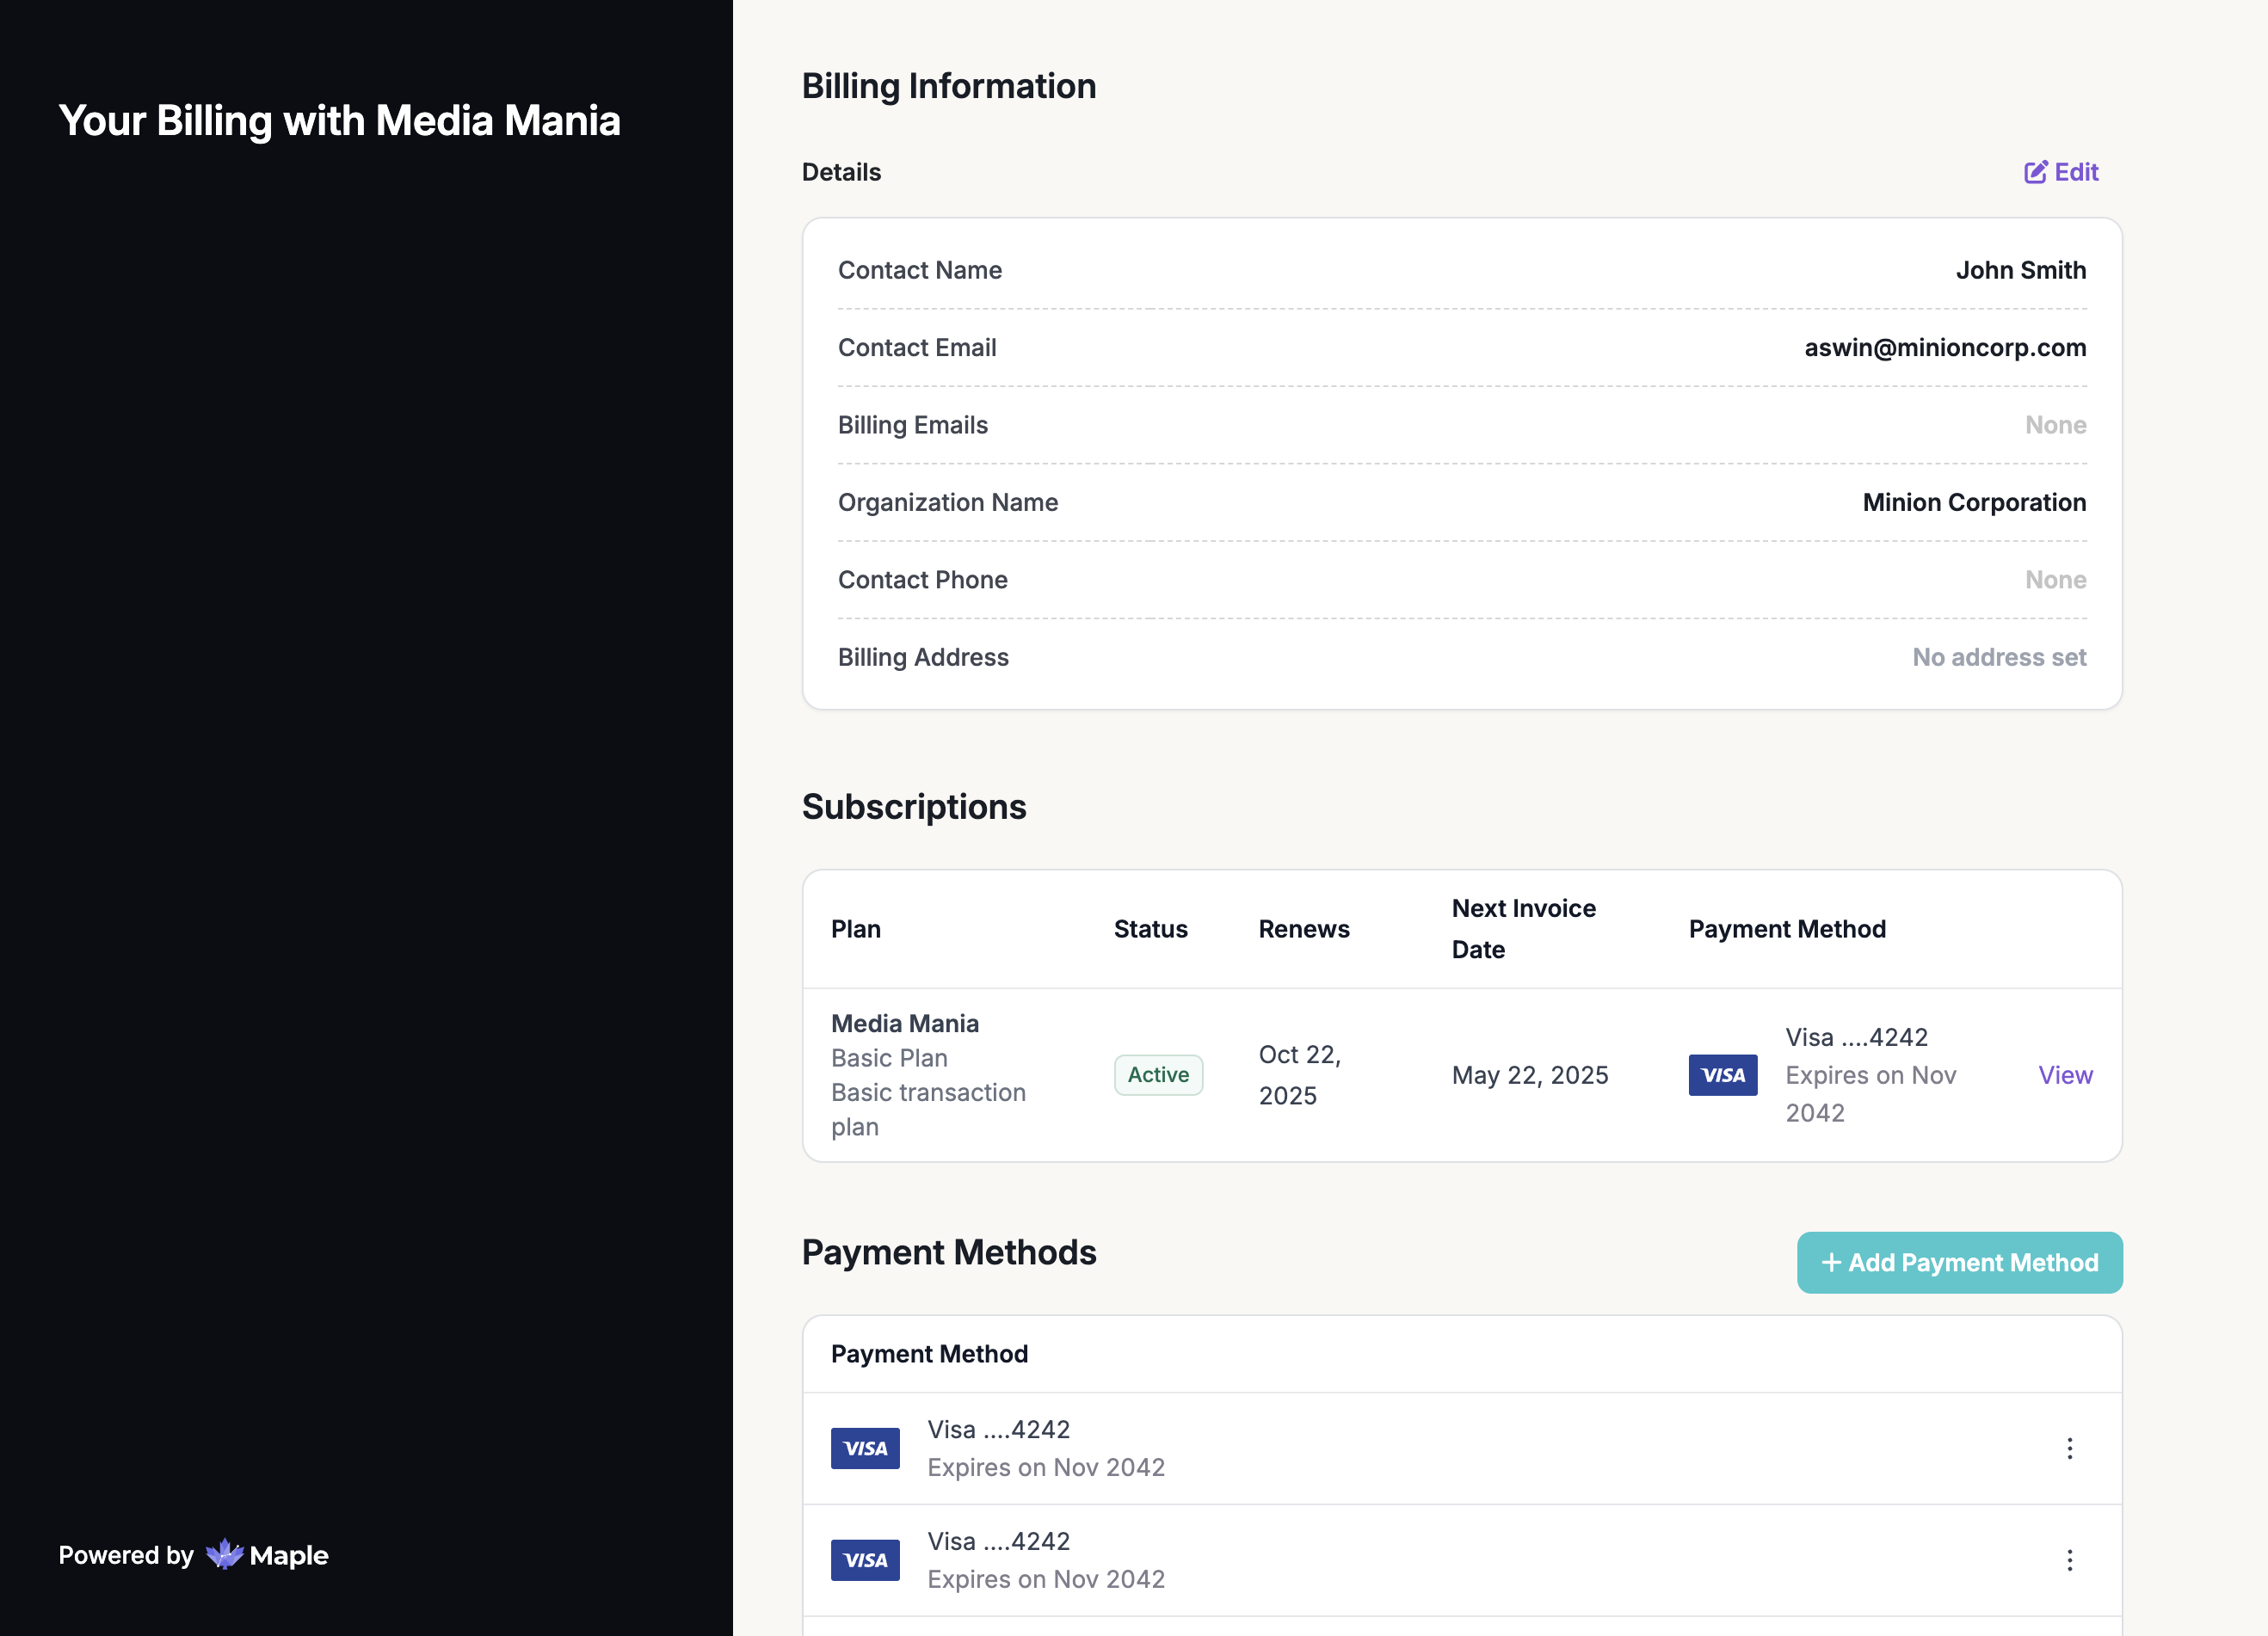Image resolution: width=2268 pixels, height=1636 pixels.
Task: Select the contact email aswin@minioncorp.com
Action: (1944, 347)
